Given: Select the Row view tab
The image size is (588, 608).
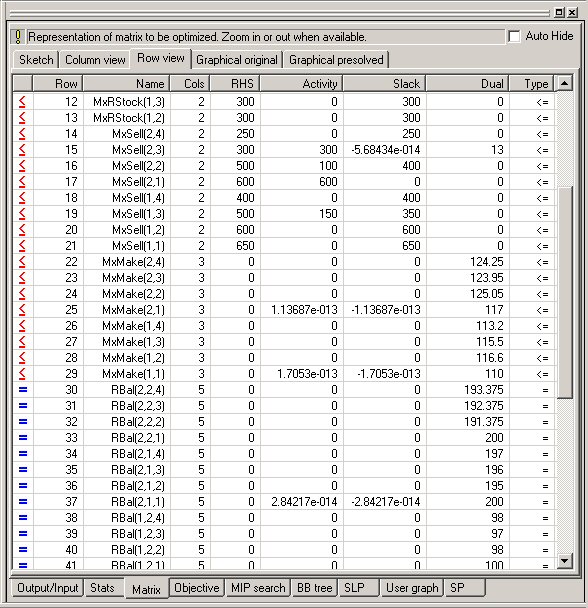Looking at the screenshot, I should click(x=161, y=58).
